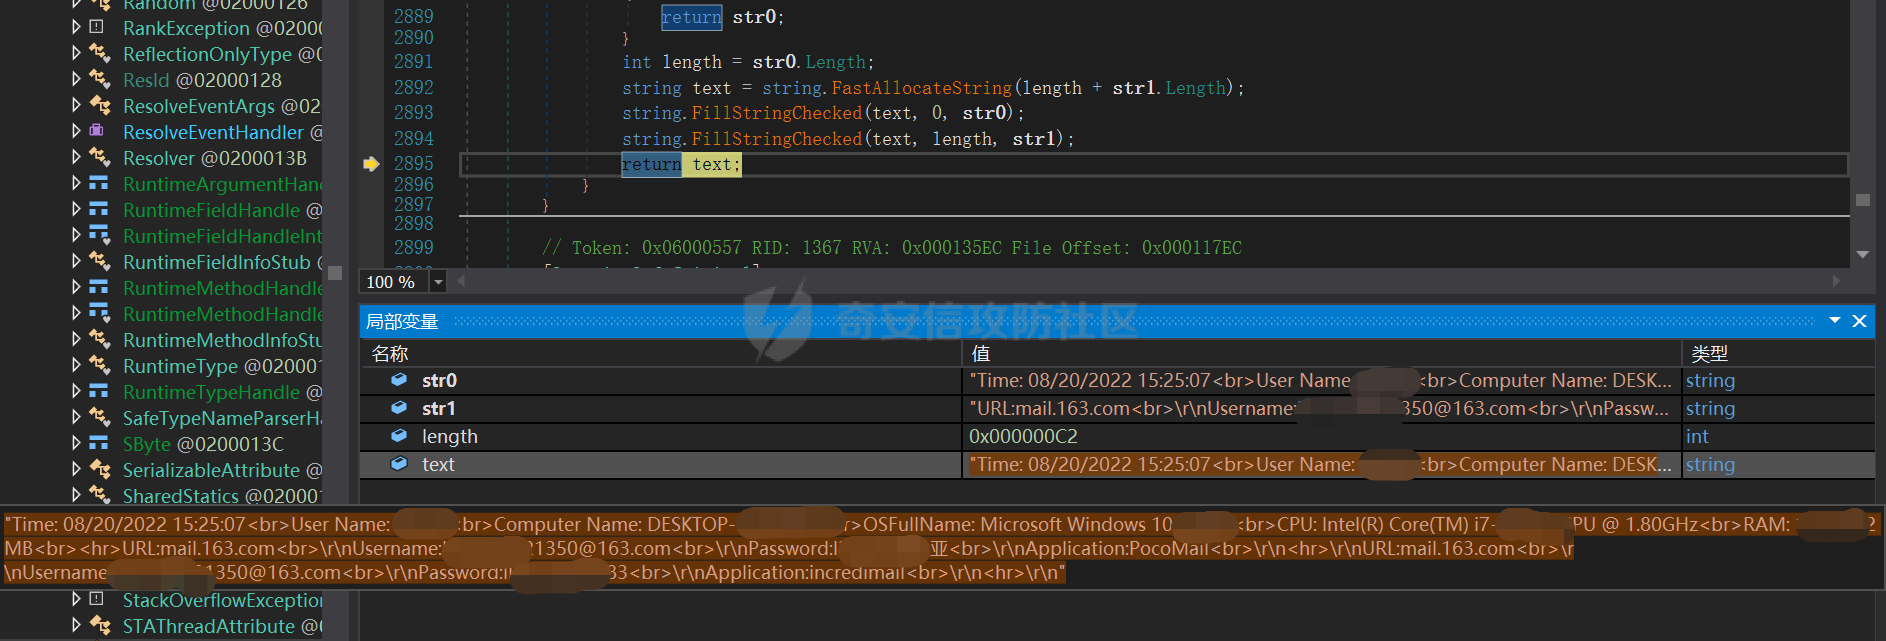1886x641 pixels.
Task: Click the length variable icon in locals
Action: click(x=399, y=436)
